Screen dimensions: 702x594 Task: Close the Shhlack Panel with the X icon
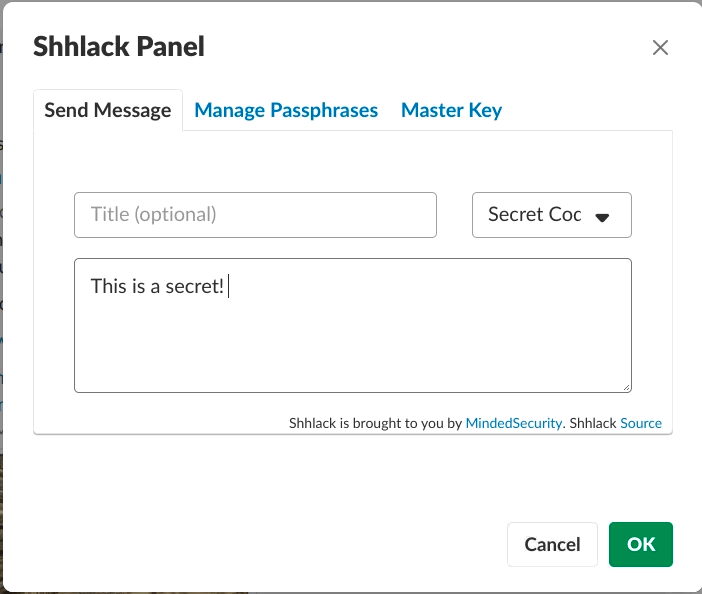[660, 47]
